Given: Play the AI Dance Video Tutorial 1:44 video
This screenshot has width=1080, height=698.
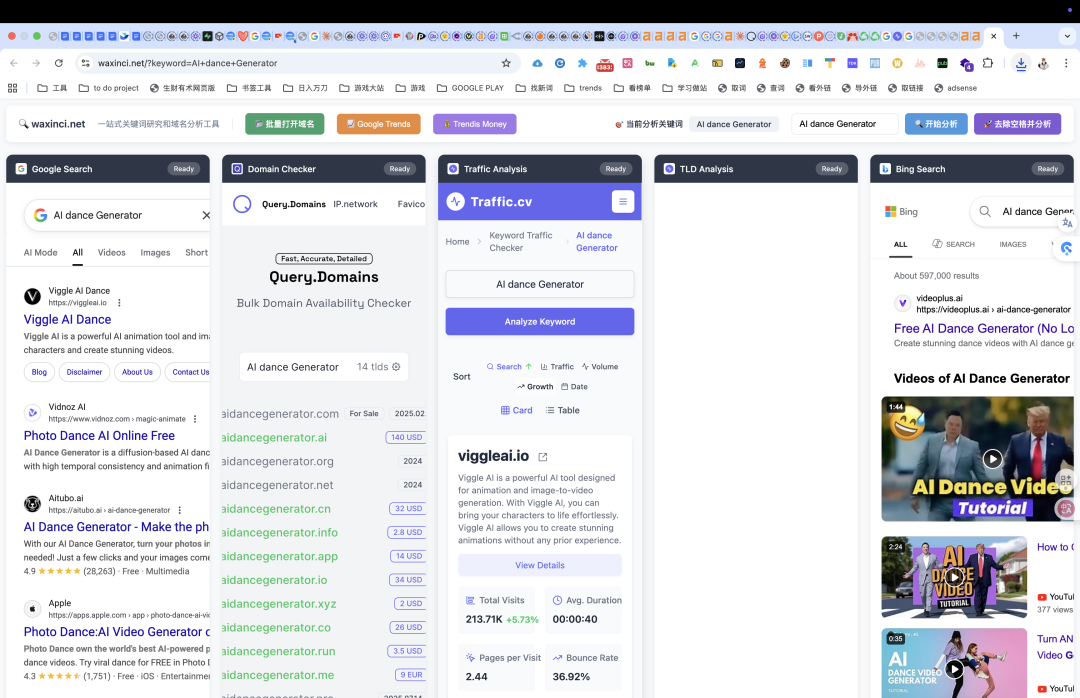Looking at the screenshot, I should 992,458.
